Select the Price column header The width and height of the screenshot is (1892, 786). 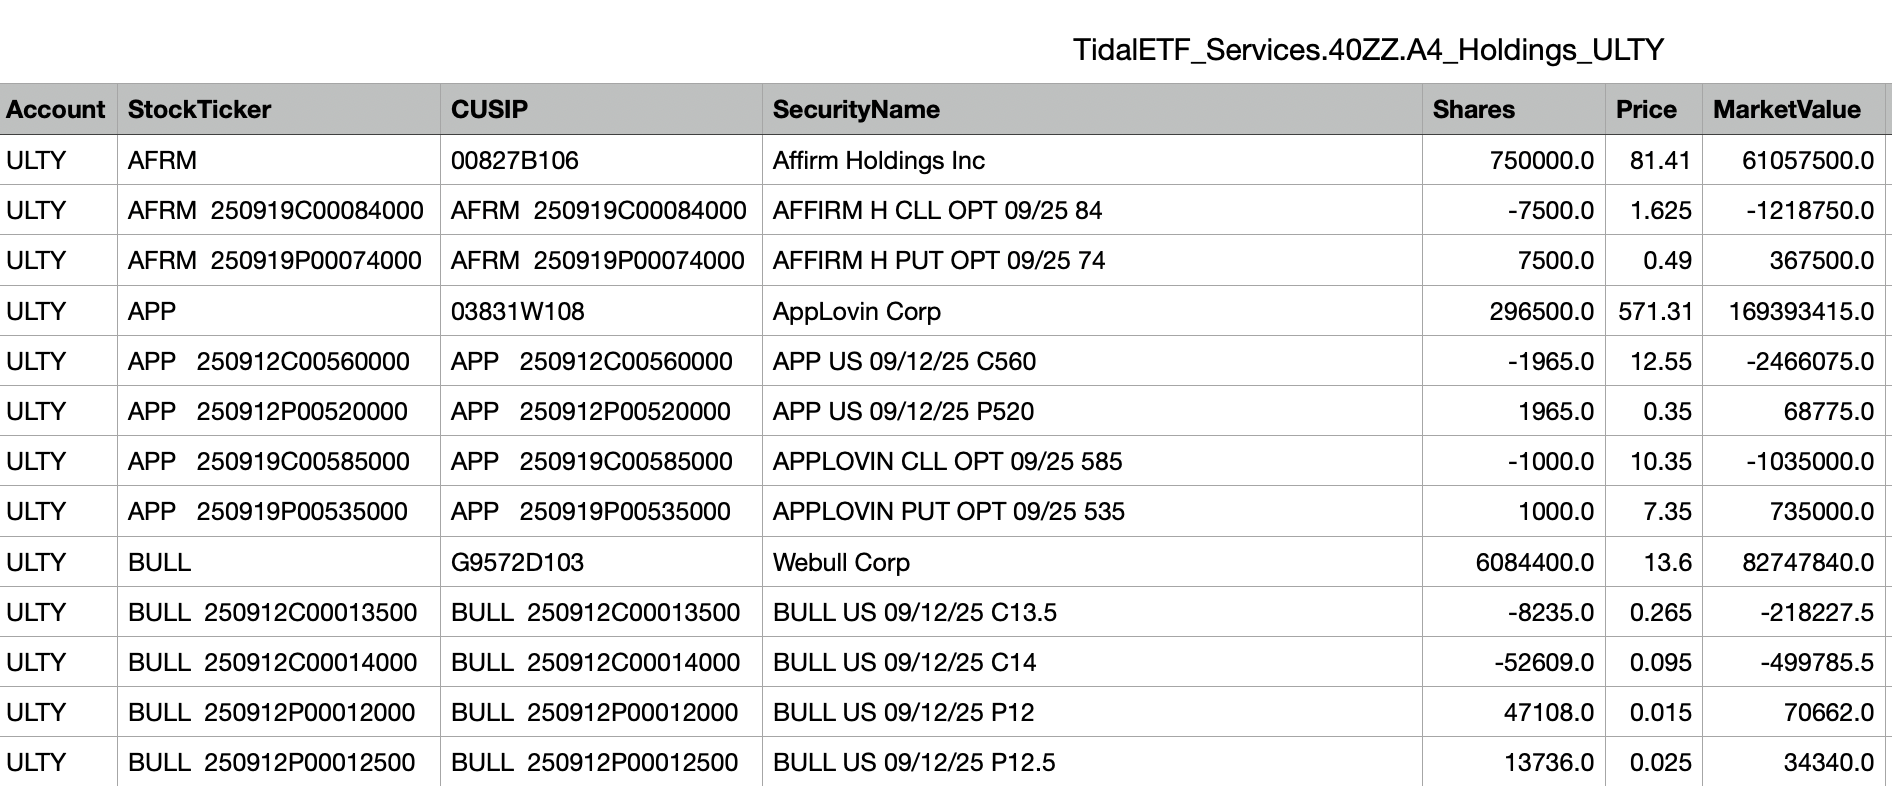tap(1646, 109)
